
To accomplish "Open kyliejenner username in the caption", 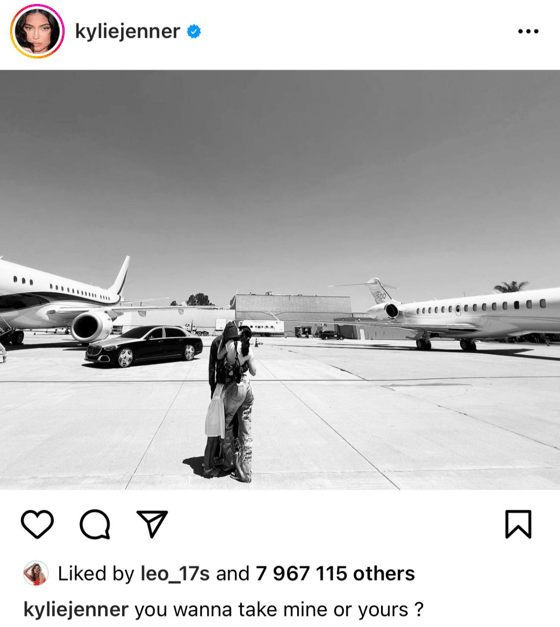I will click(x=76, y=610).
